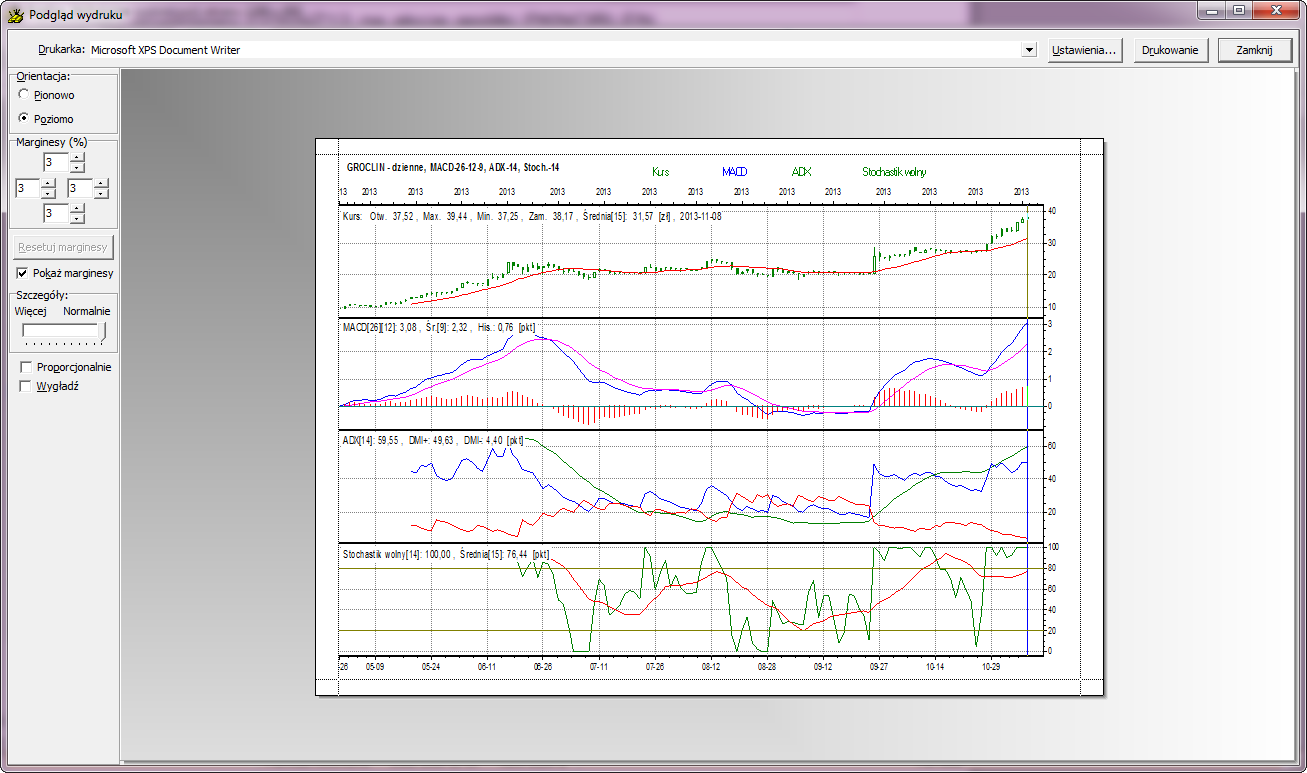Click the printed page preview chart

coord(709,417)
